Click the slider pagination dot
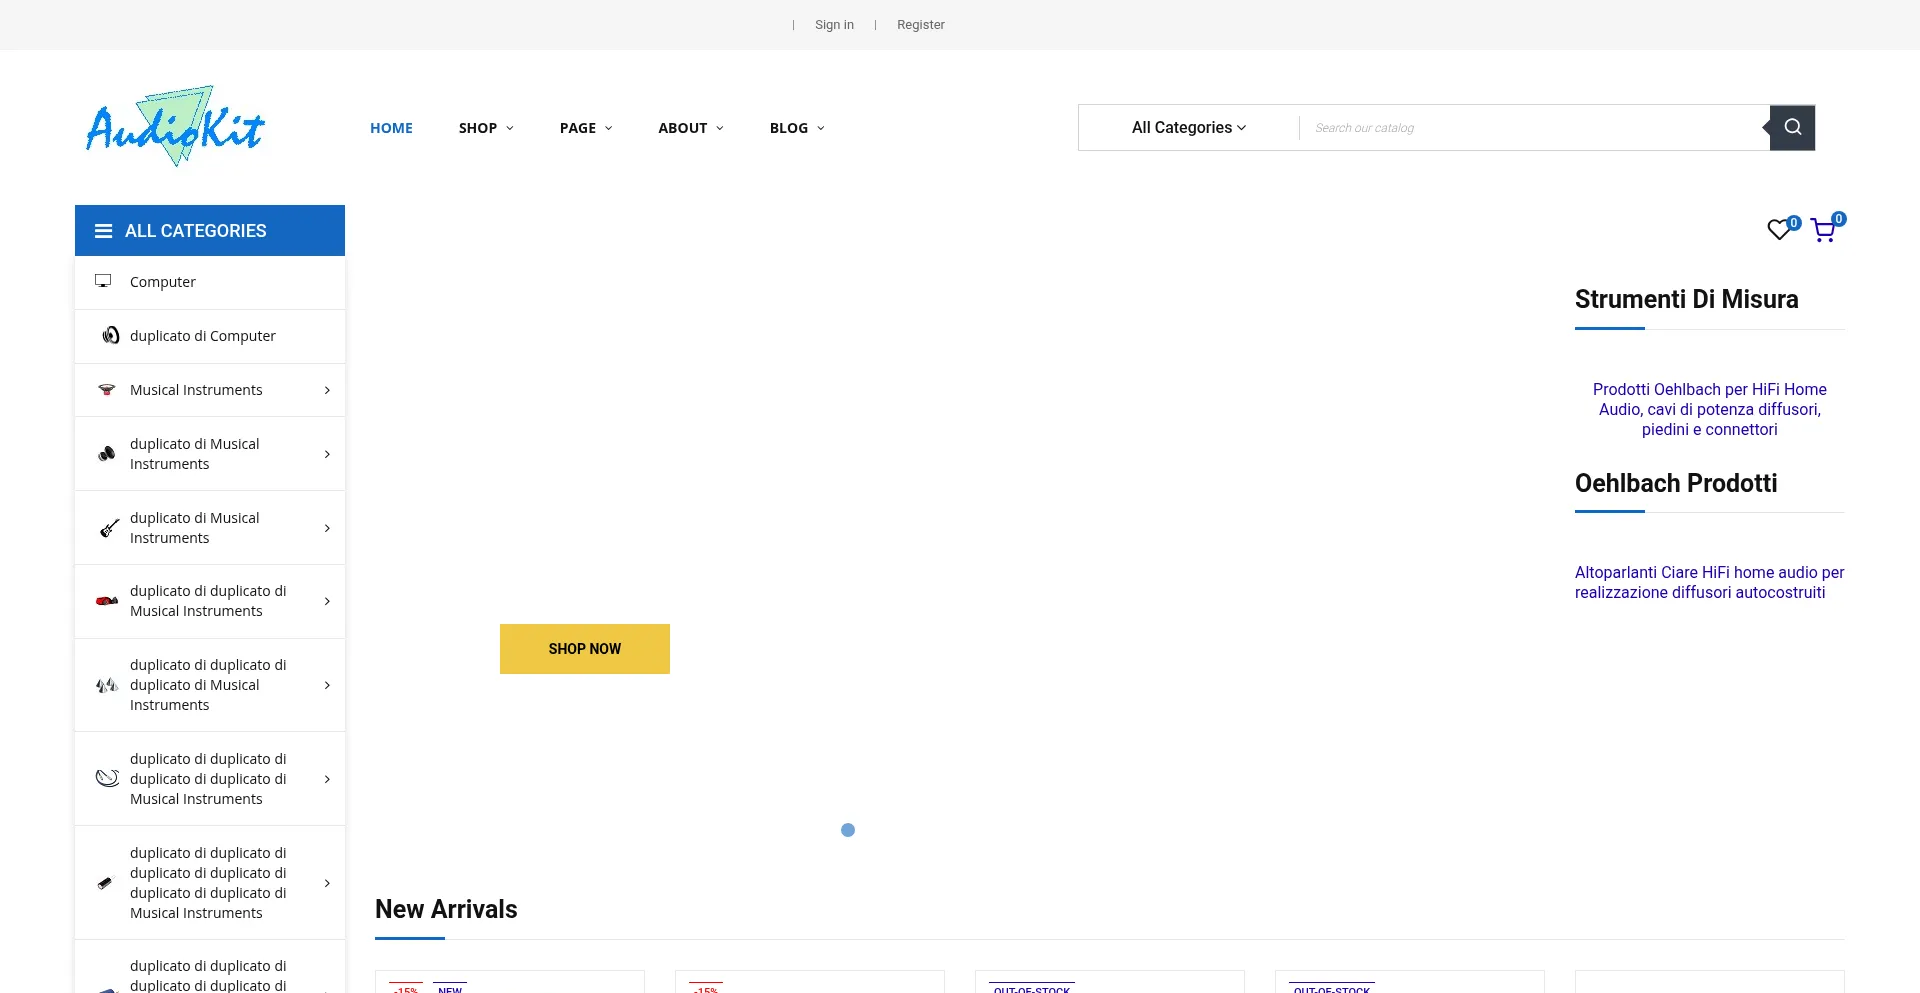The image size is (1920, 993). 848,830
